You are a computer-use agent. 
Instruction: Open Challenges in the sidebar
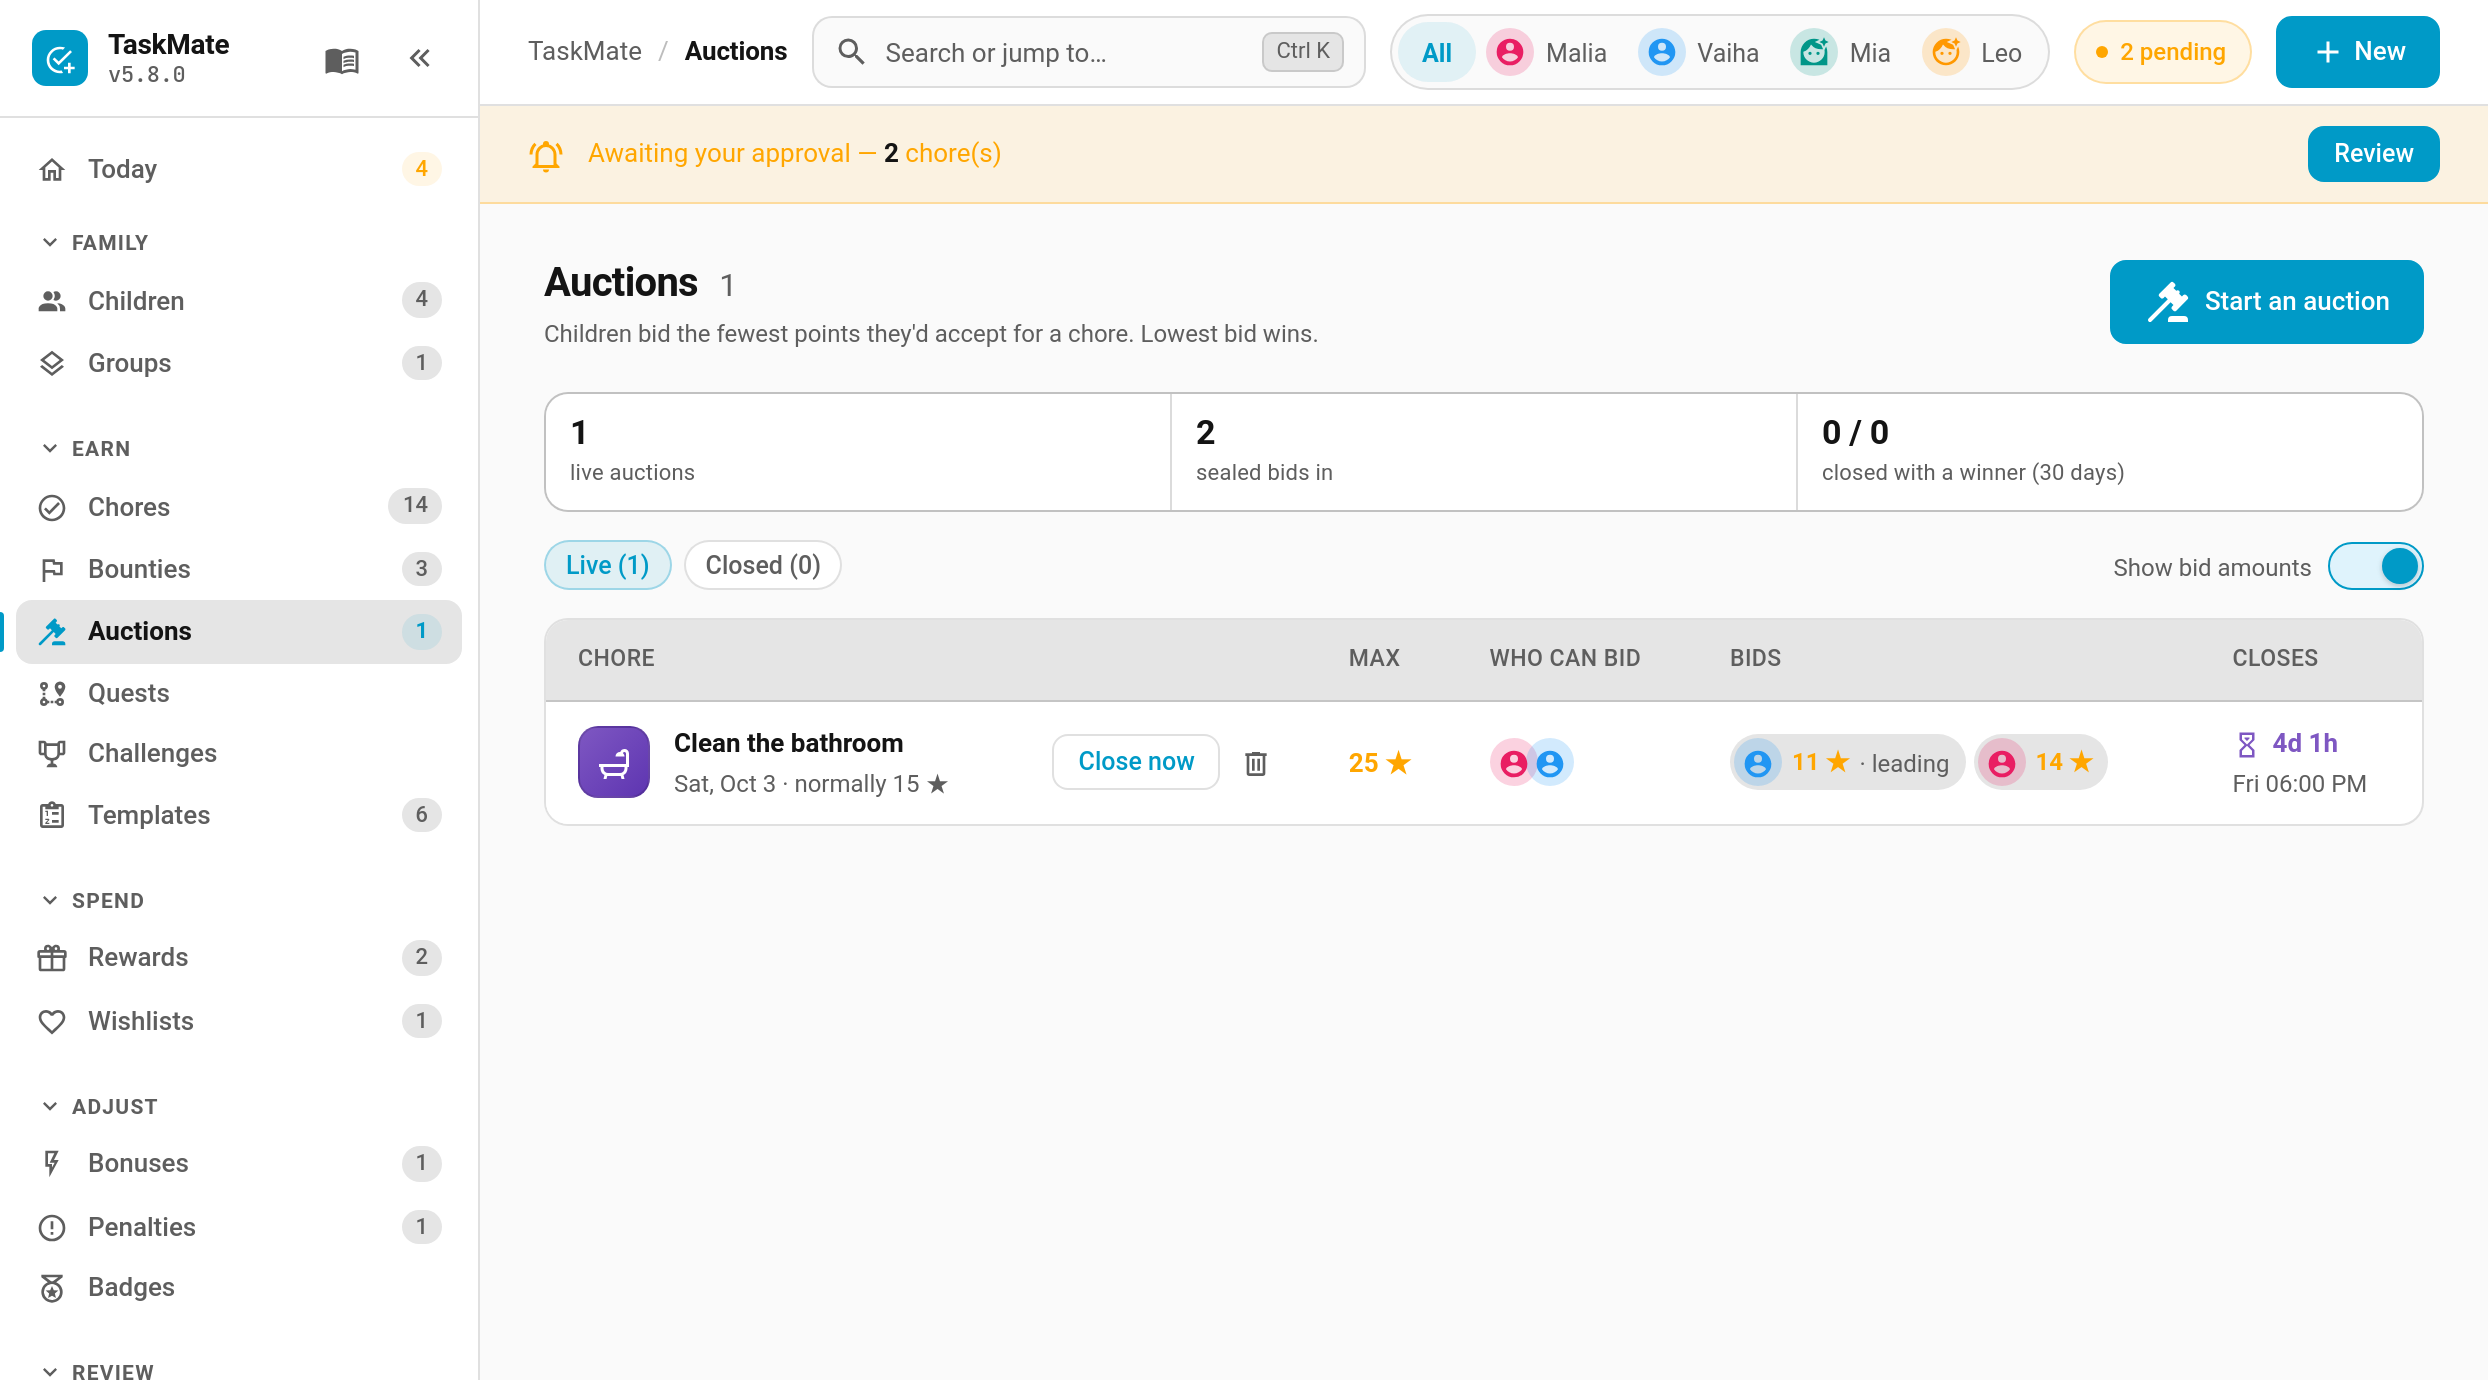tap(239, 753)
